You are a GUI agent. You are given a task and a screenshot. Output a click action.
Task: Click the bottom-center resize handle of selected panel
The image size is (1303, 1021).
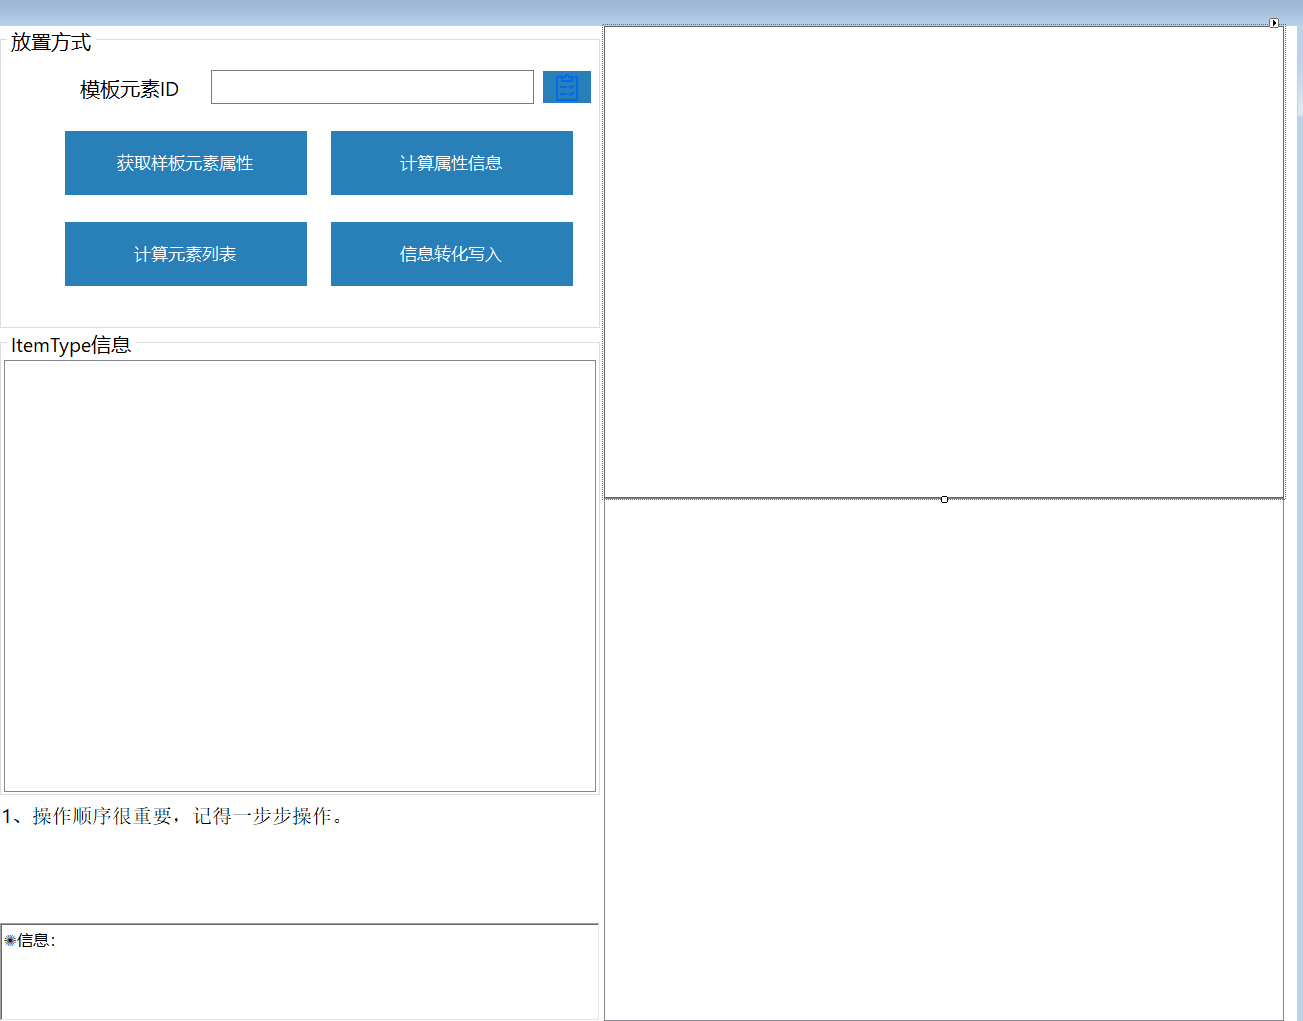944,499
